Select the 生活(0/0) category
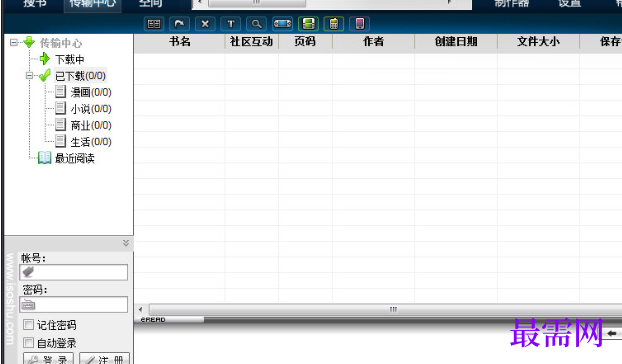 (x=91, y=142)
